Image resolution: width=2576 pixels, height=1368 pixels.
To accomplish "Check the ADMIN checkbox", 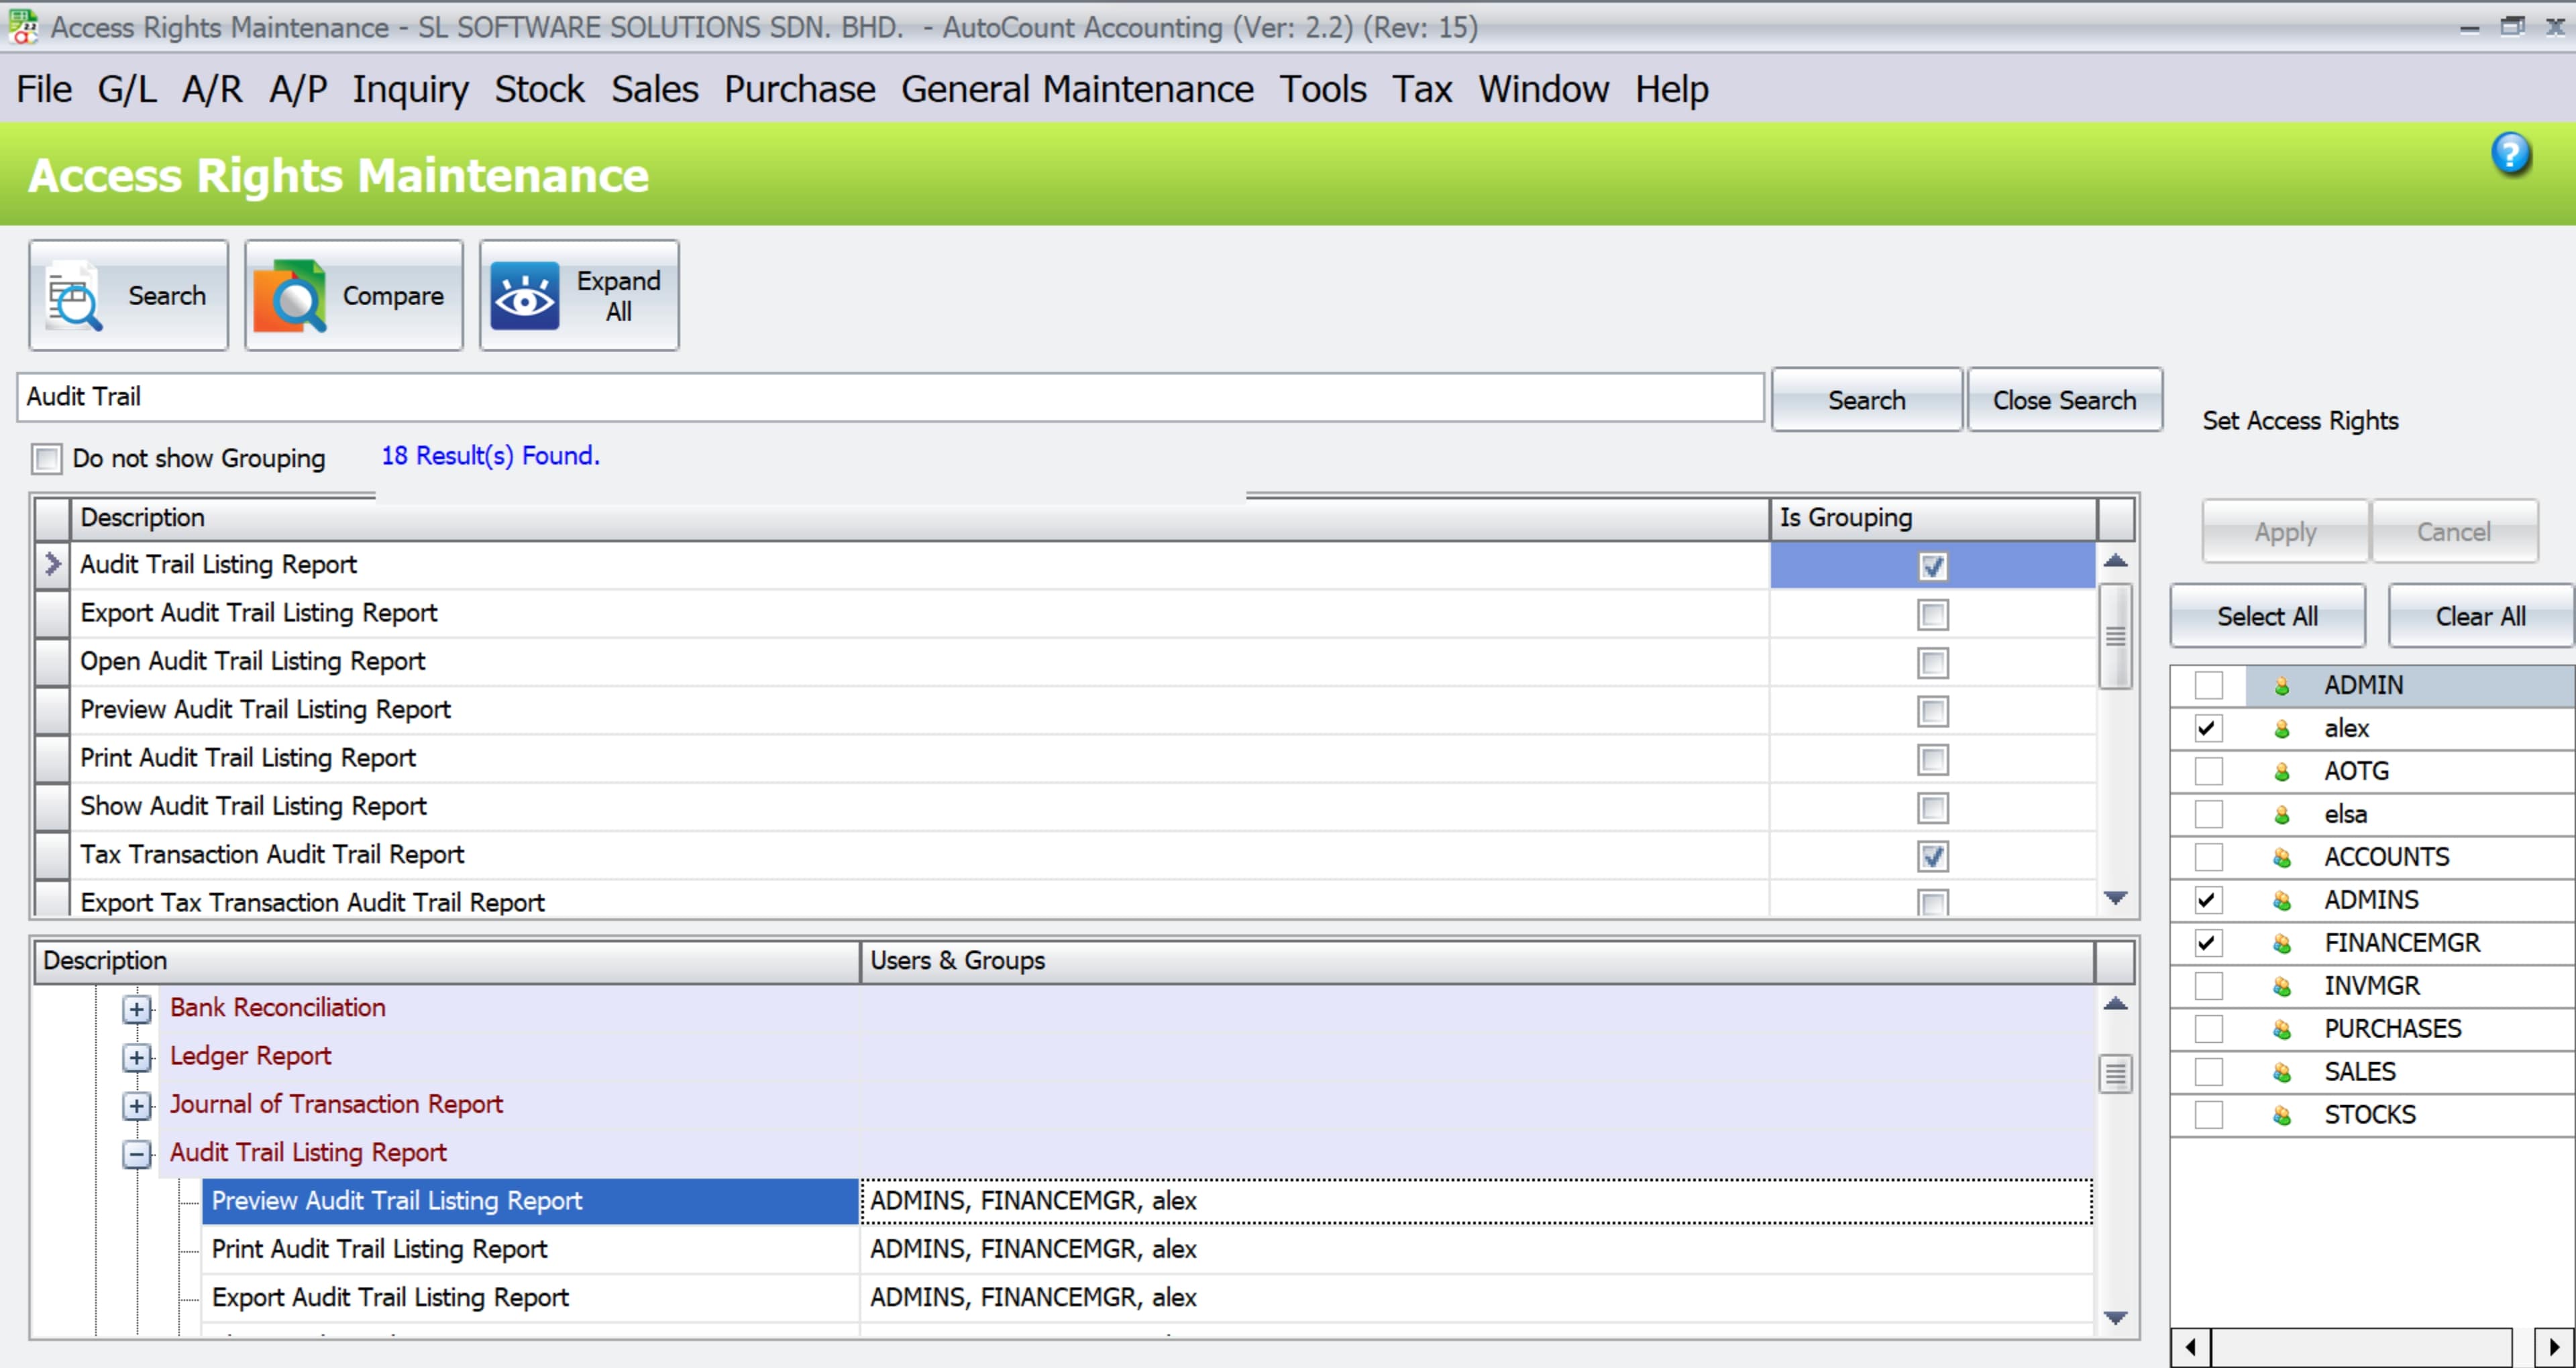I will click(2209, 684).
